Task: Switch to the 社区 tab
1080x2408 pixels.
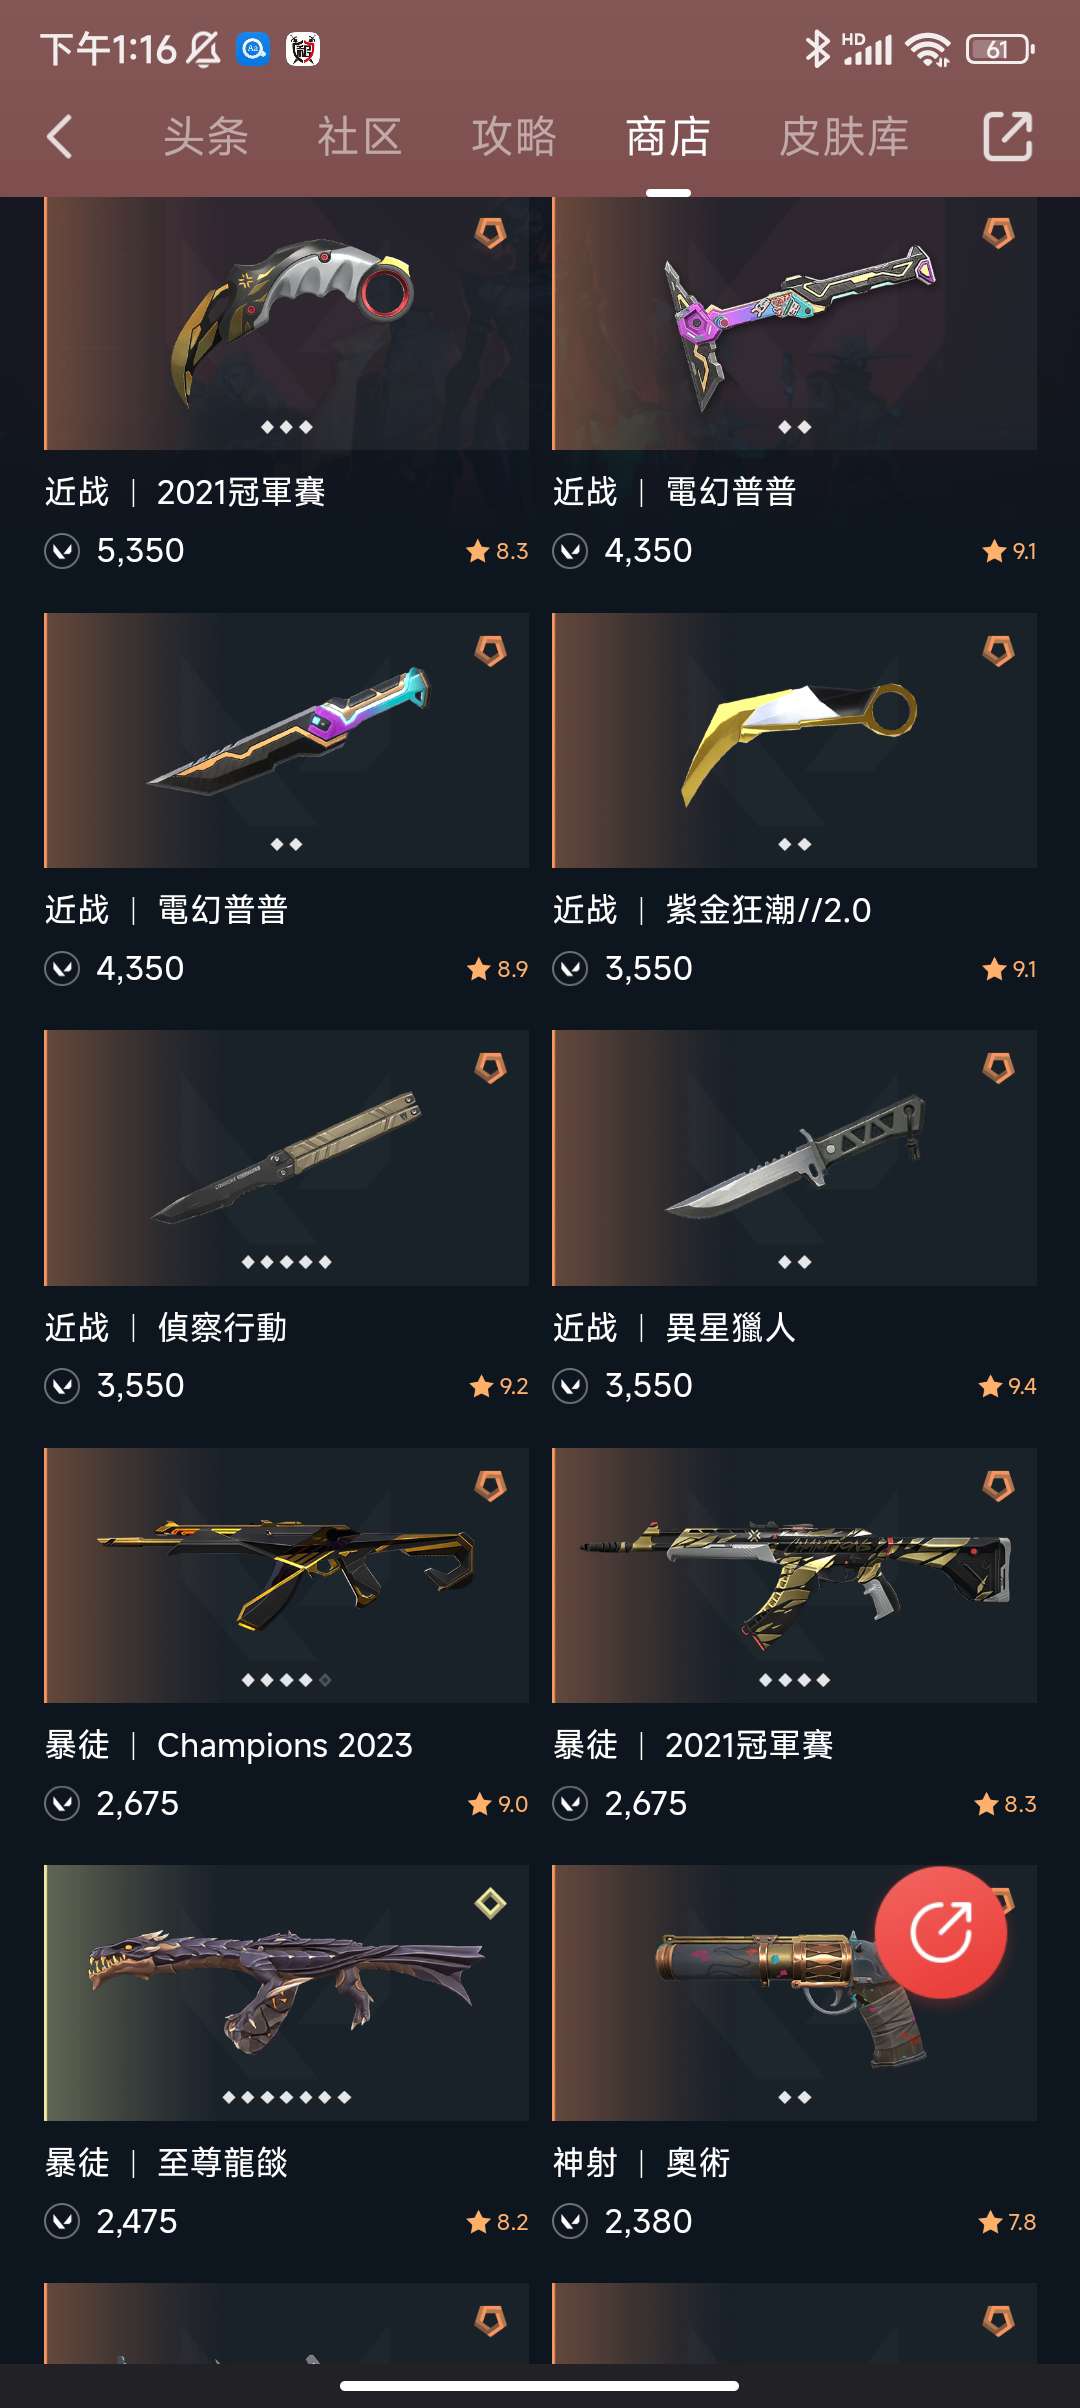Action: pyautogui.click(x=360, y=136)
